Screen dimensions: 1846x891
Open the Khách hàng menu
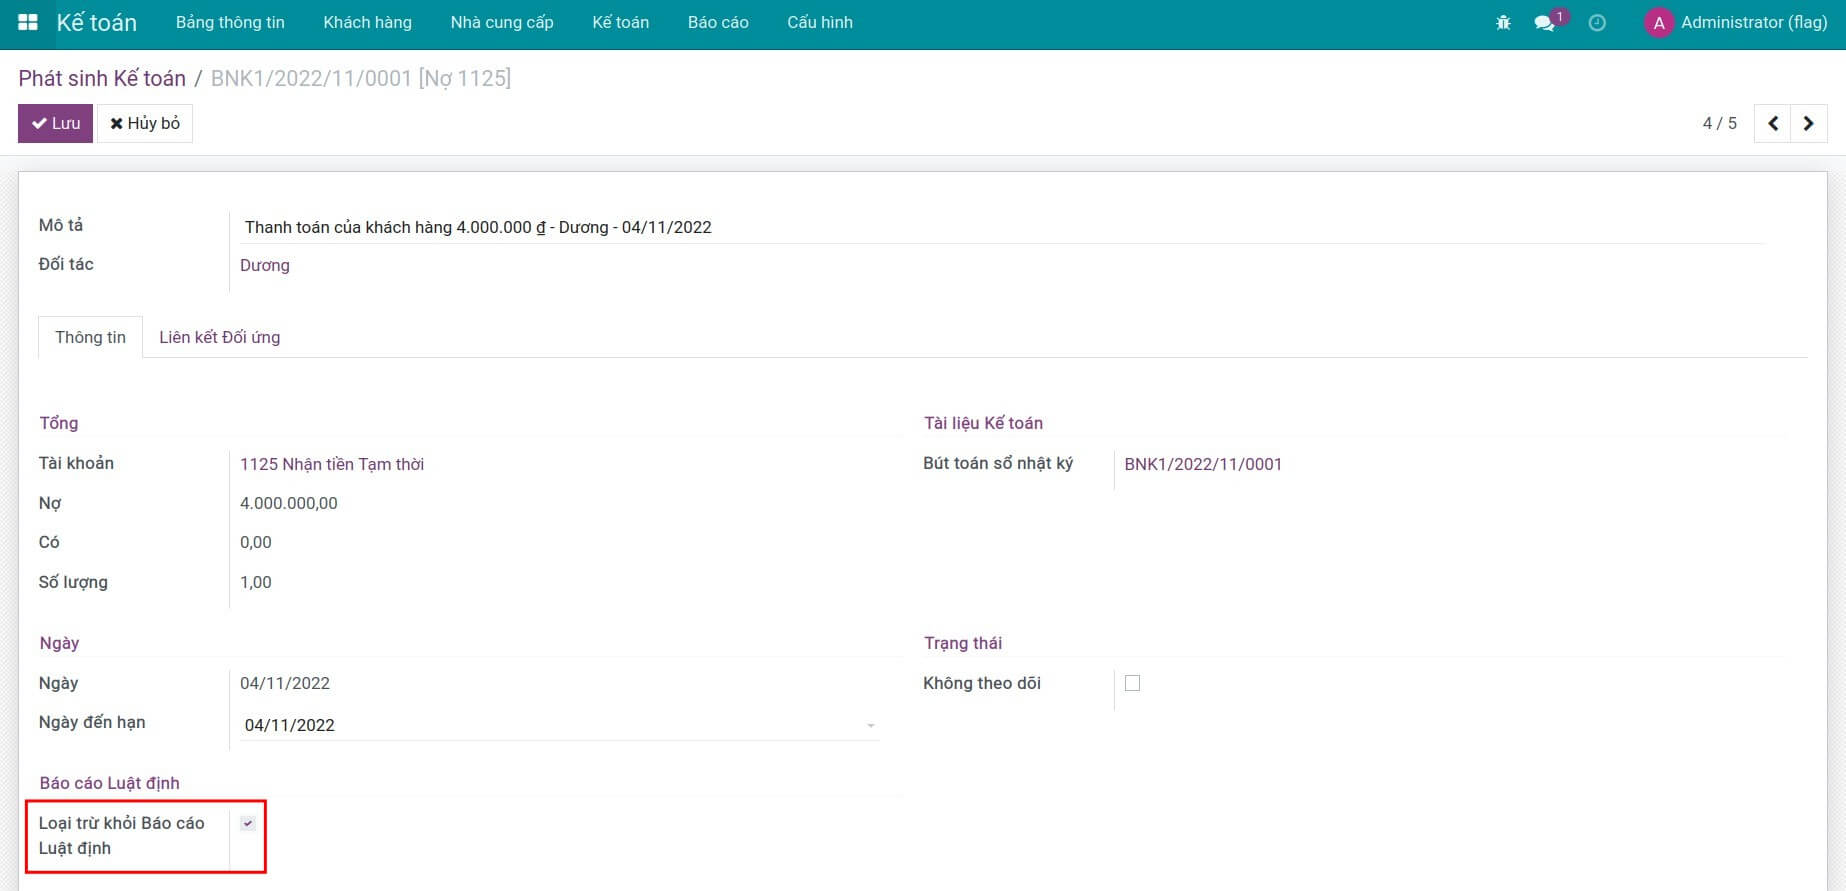tap(367, 22)
